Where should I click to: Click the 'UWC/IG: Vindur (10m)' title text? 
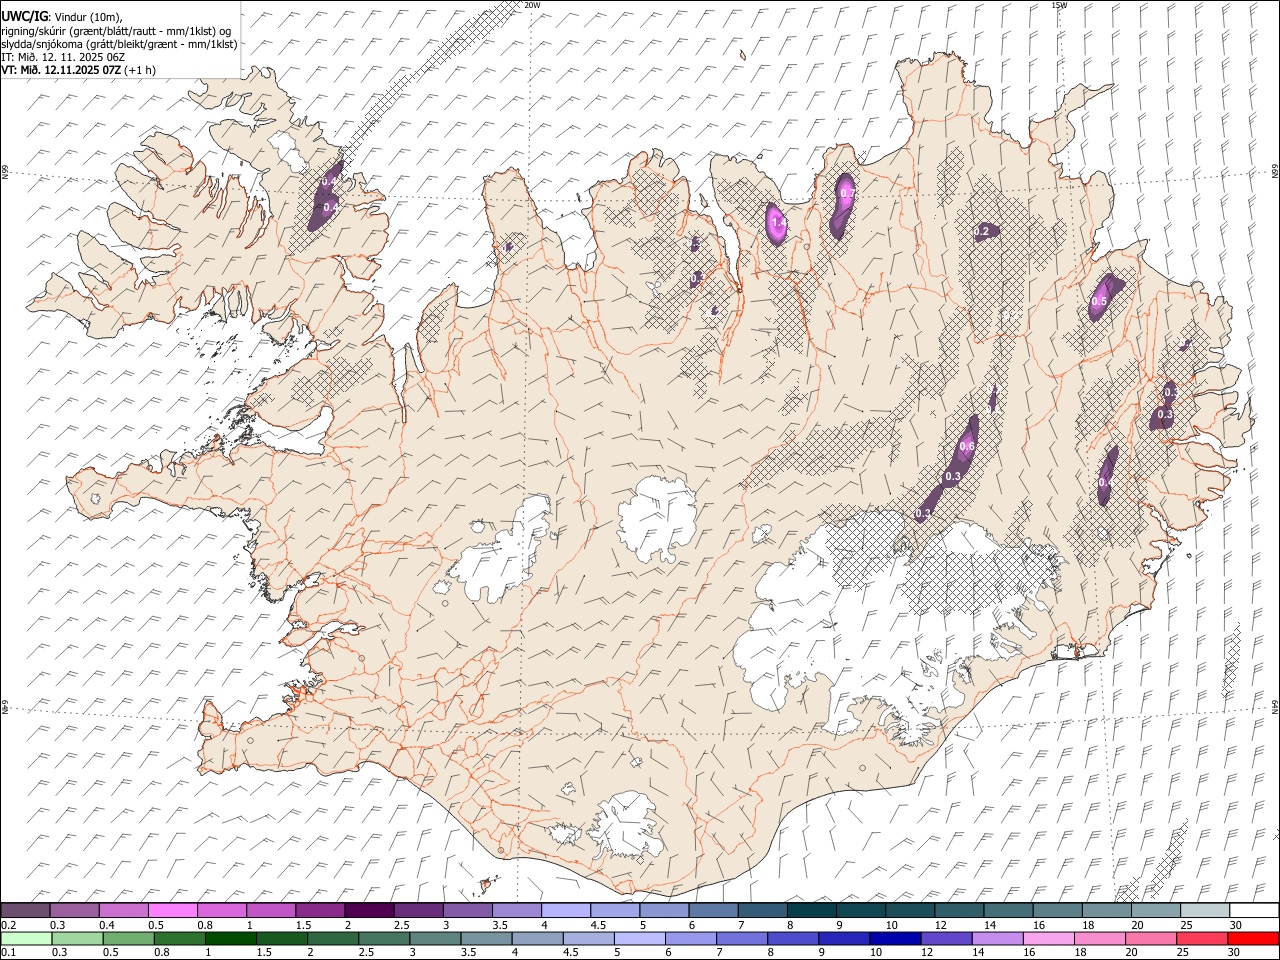point(61,16)
